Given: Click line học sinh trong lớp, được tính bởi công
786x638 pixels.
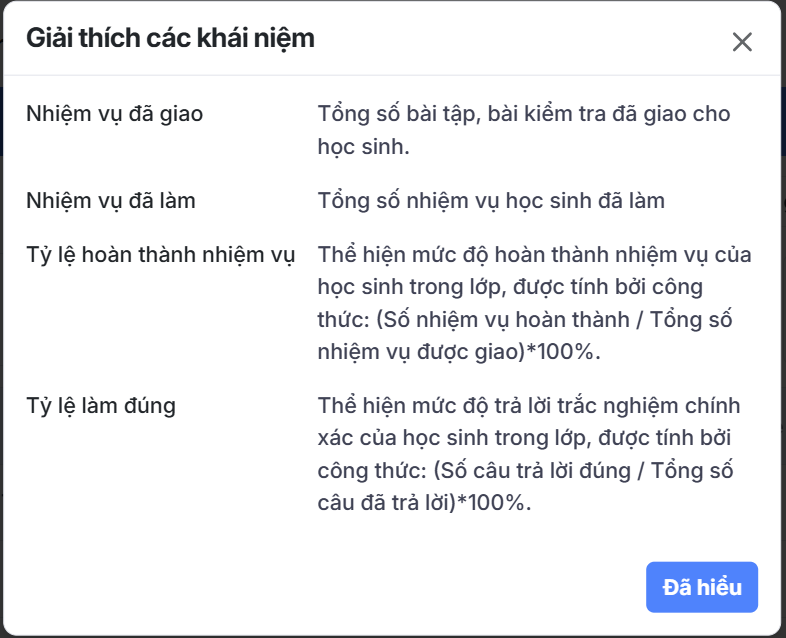Looking at the screenshot, I should click(x=510, y=288).
